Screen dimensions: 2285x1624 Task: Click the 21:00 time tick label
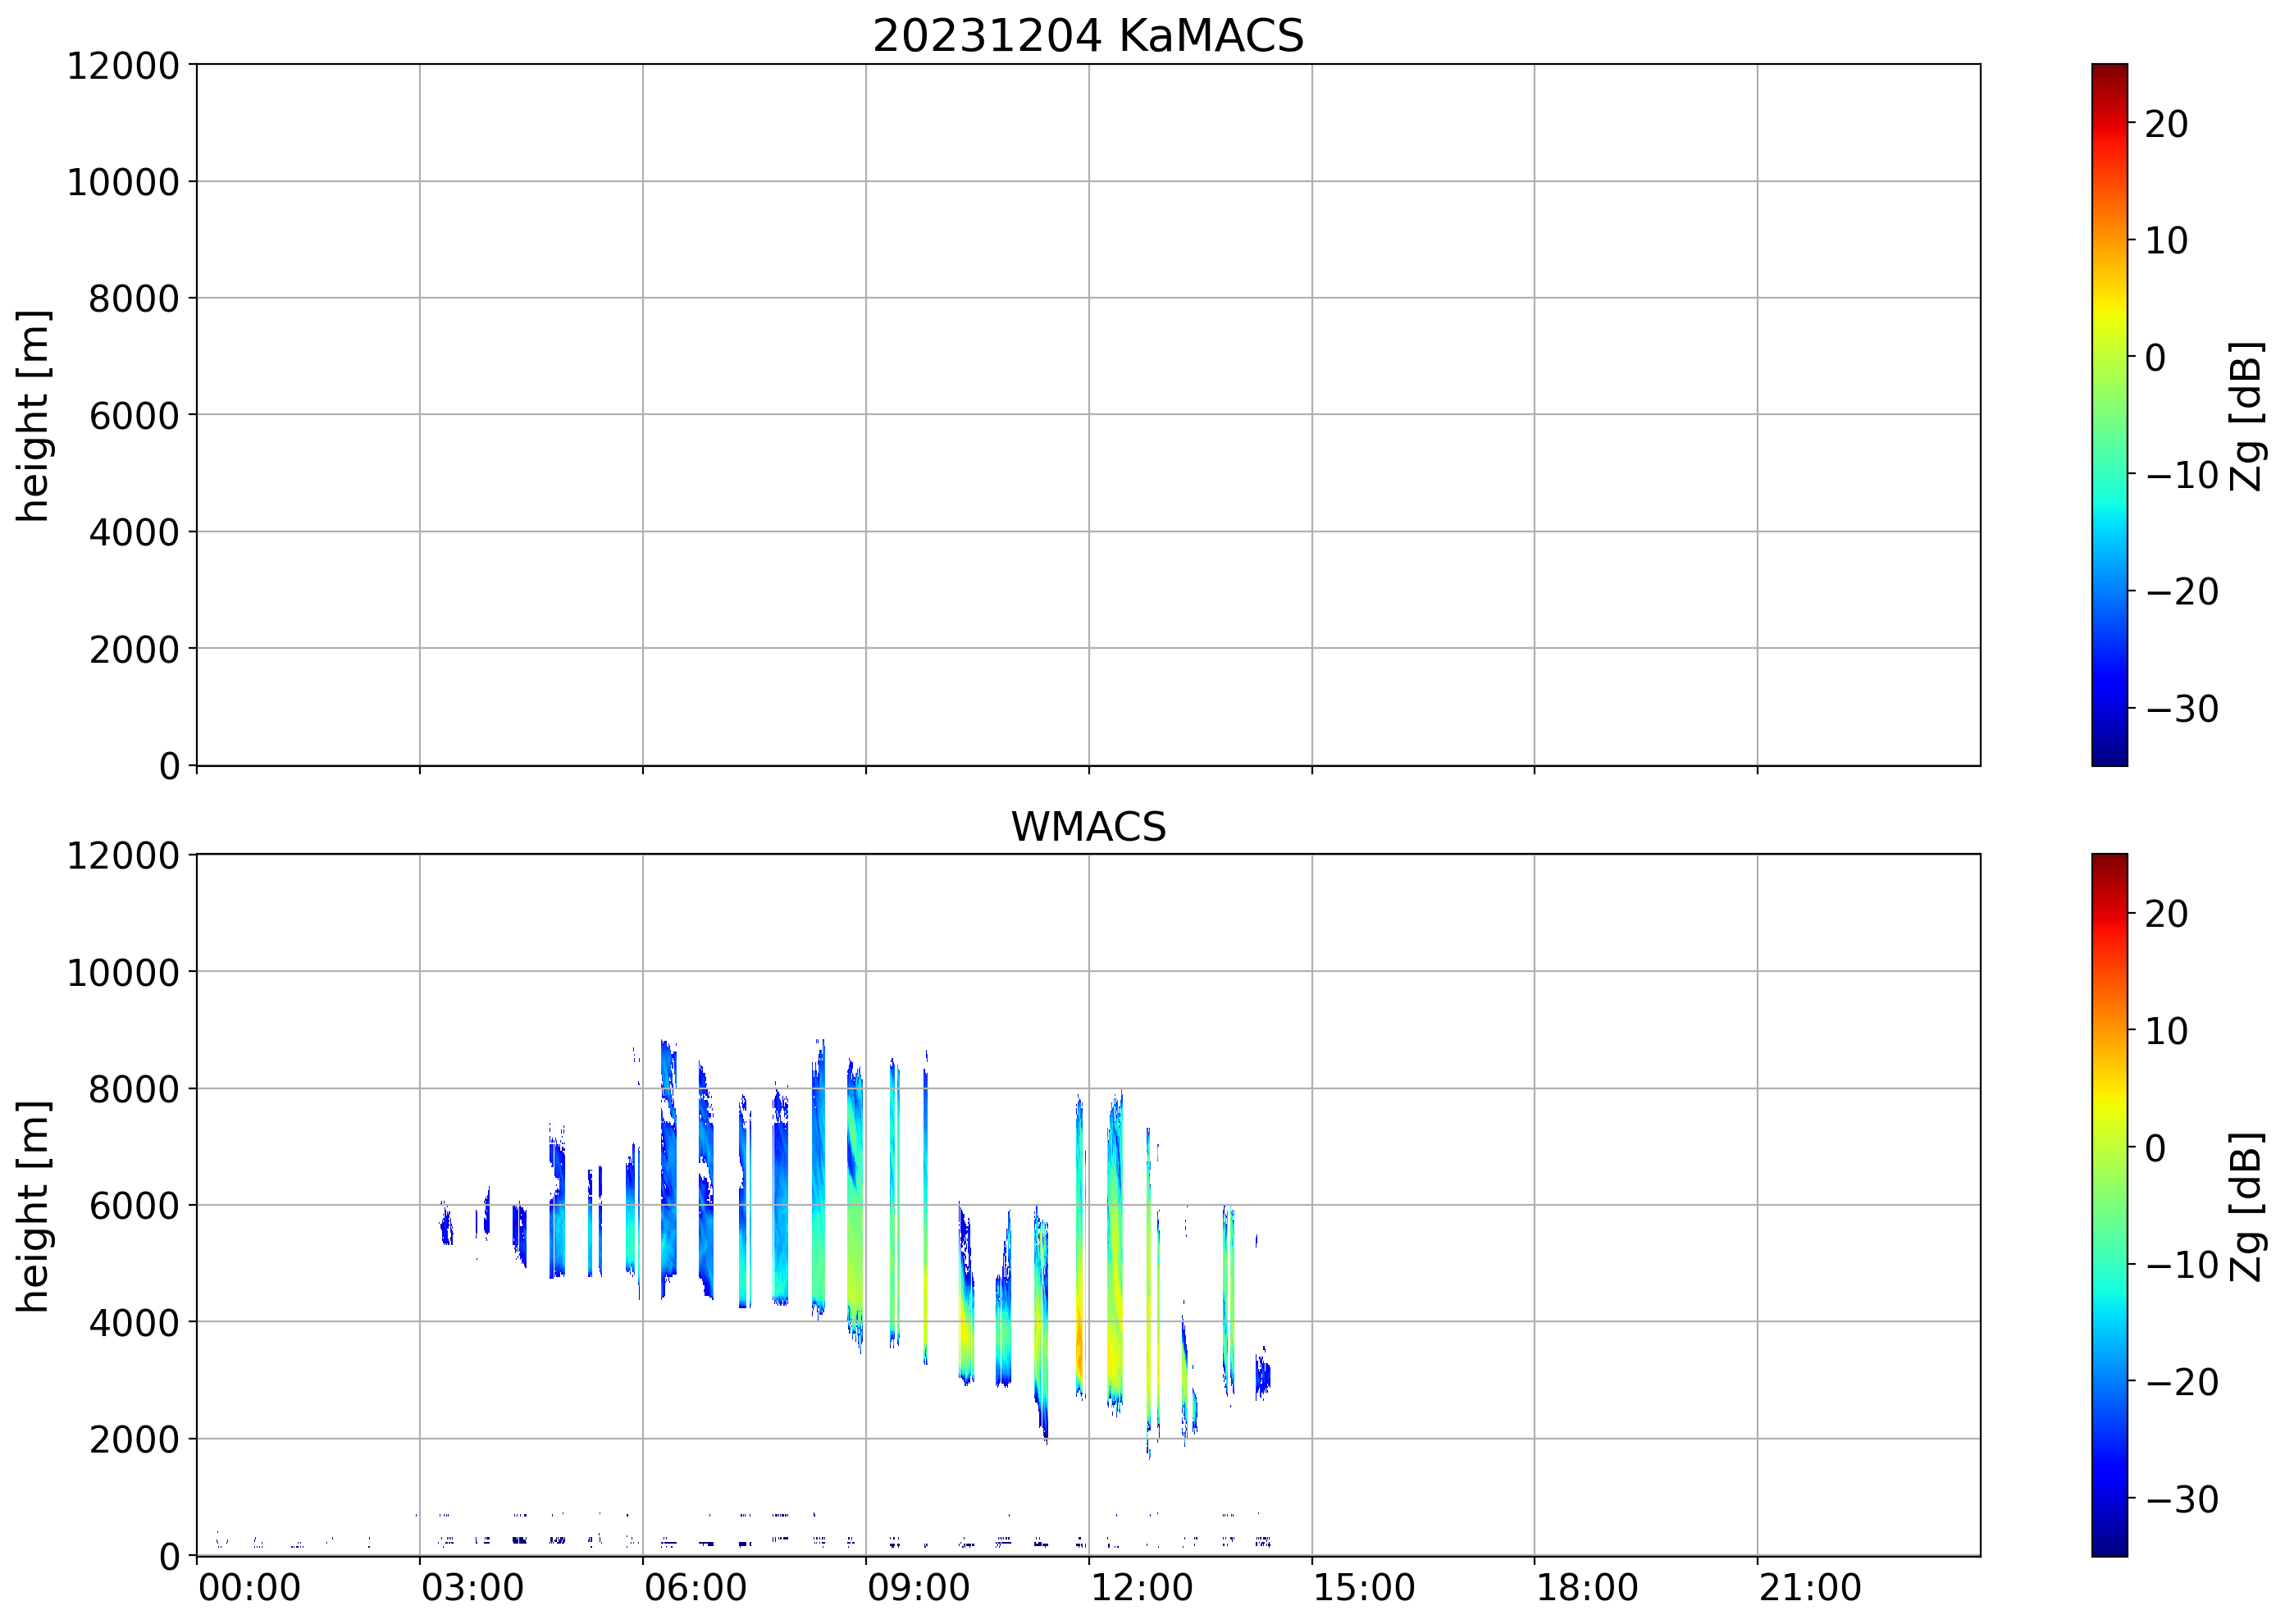pyautogui.click(x=1810, y=1589)
